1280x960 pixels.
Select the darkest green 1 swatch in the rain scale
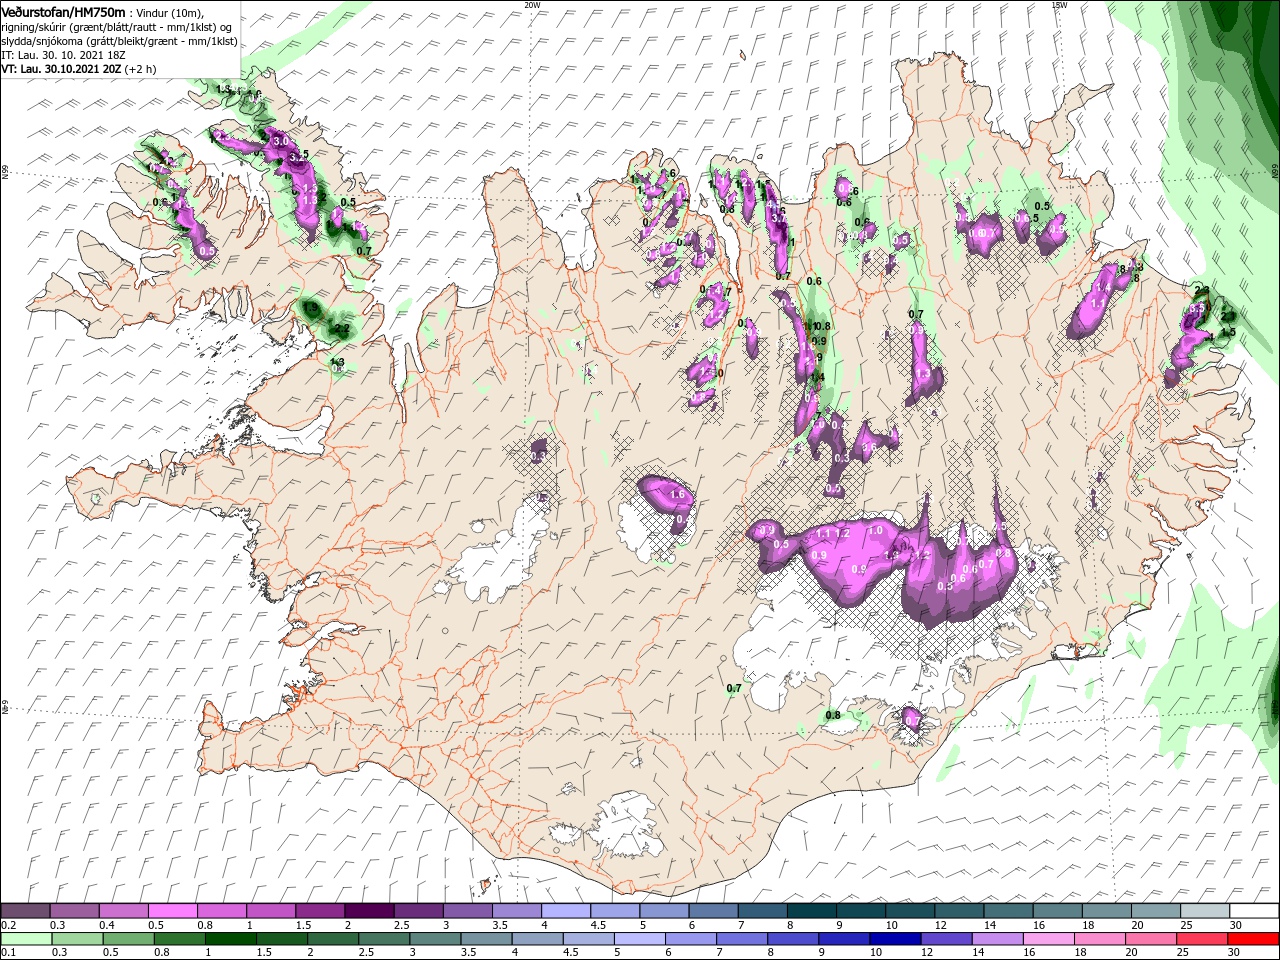(230, 940)
